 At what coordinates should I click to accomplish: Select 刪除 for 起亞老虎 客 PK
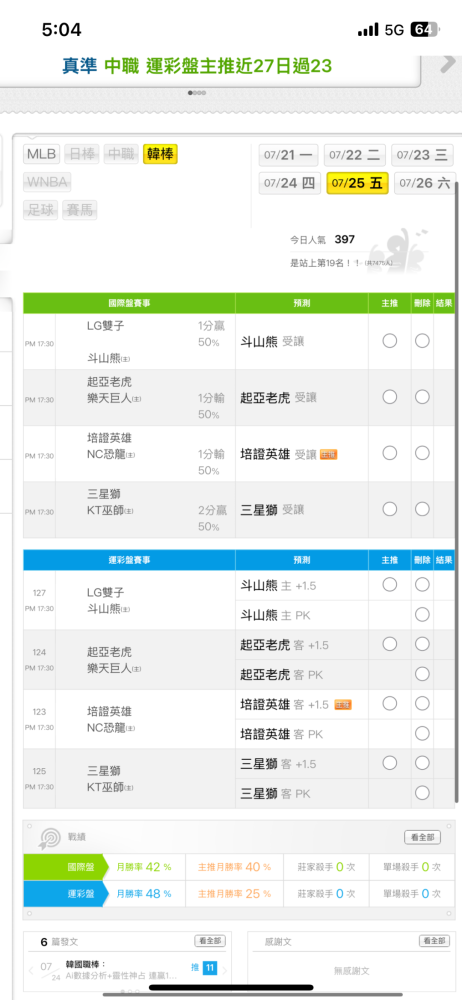pos(422,674)
